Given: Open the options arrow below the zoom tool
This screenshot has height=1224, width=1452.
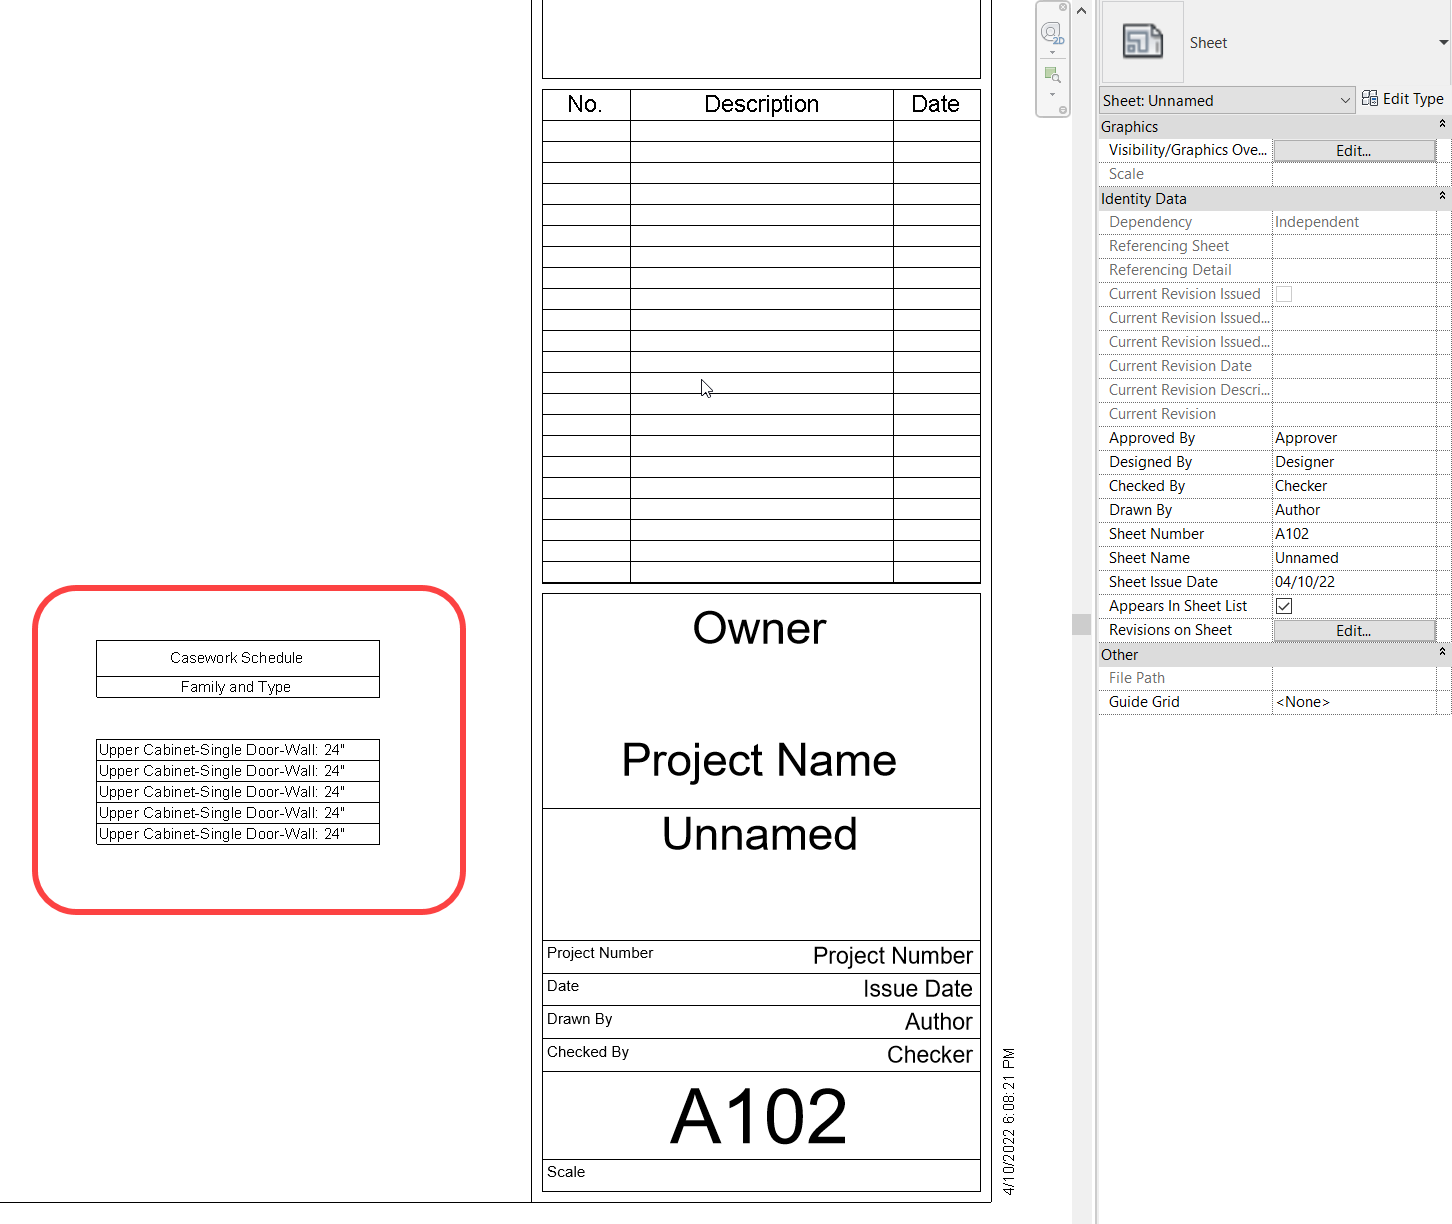Looking at the screenshot, I should tap(1052, 94).
